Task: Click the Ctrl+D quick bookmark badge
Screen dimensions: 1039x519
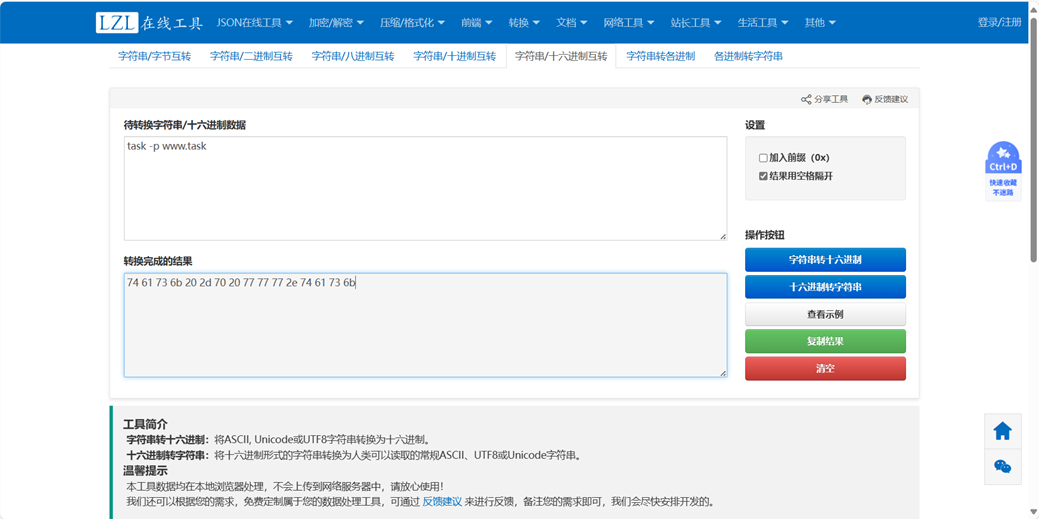Action: 1003,168
